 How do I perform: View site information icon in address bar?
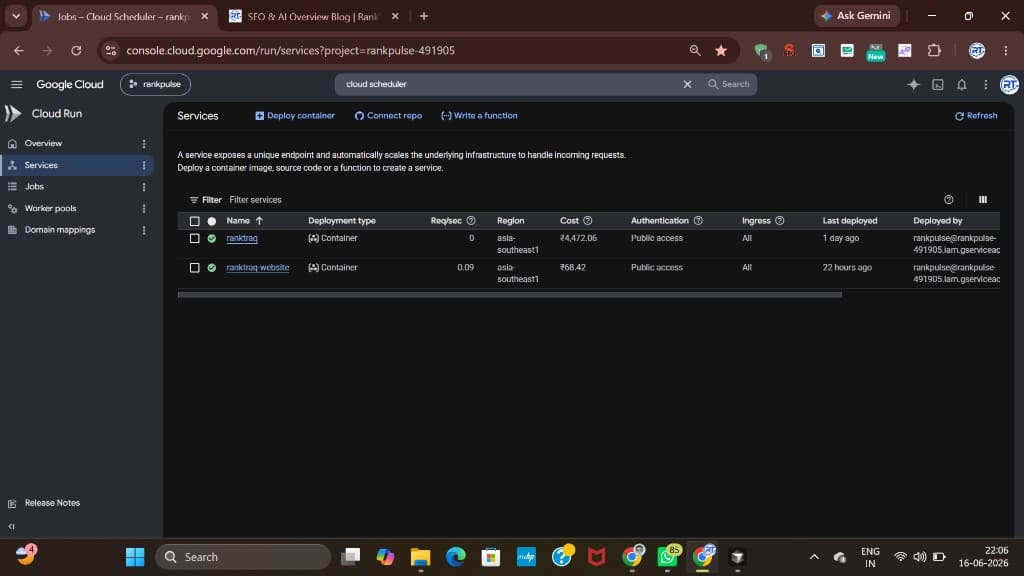point(111,50)
